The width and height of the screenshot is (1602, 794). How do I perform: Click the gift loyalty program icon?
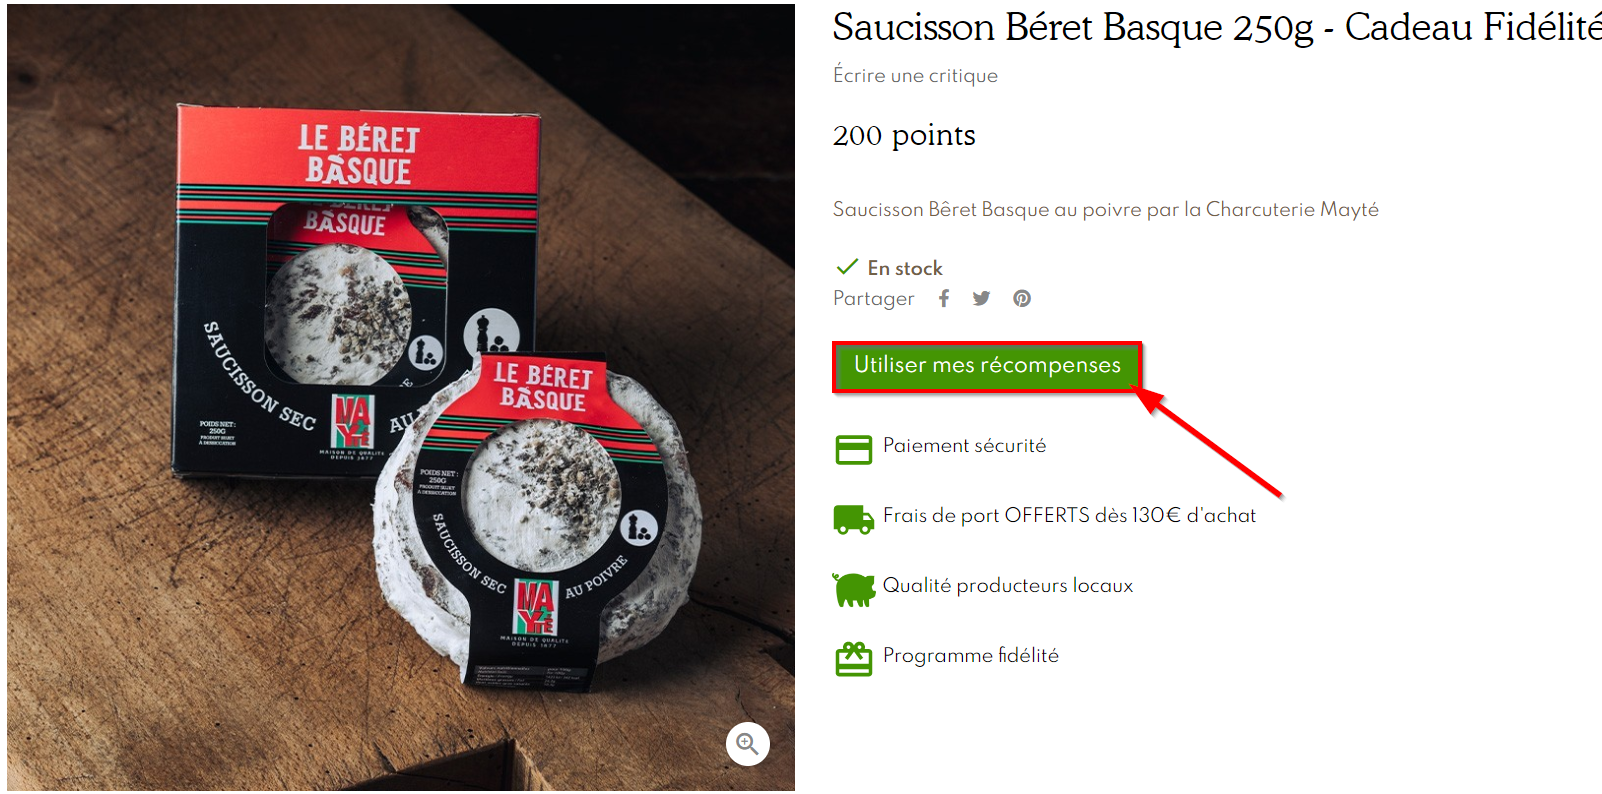pyautogui.click(x=853, y=659)
